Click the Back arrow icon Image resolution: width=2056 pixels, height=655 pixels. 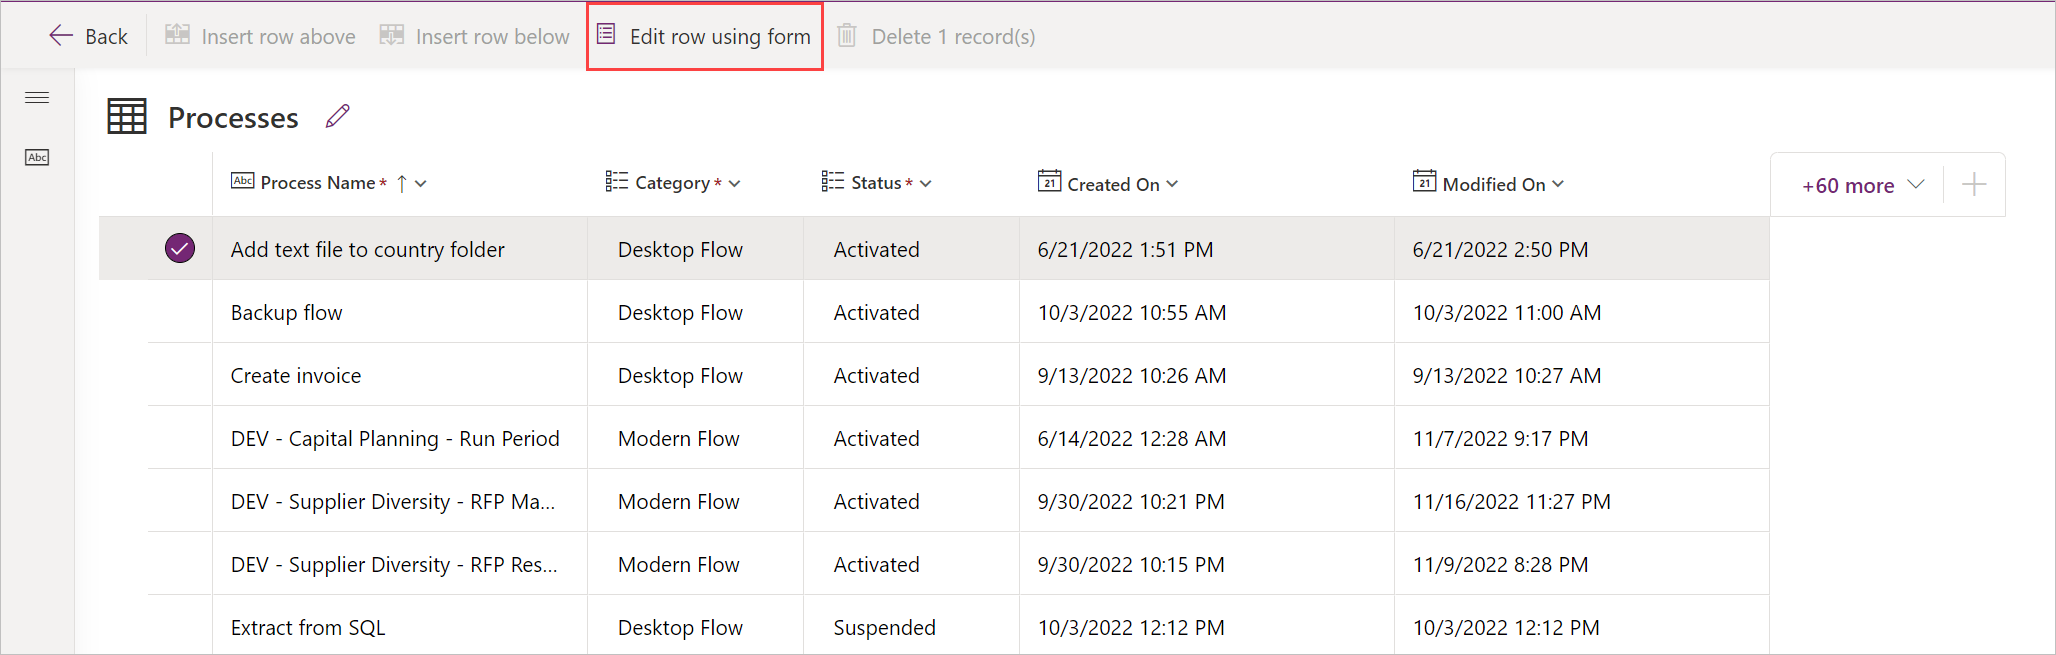(61, 36)
